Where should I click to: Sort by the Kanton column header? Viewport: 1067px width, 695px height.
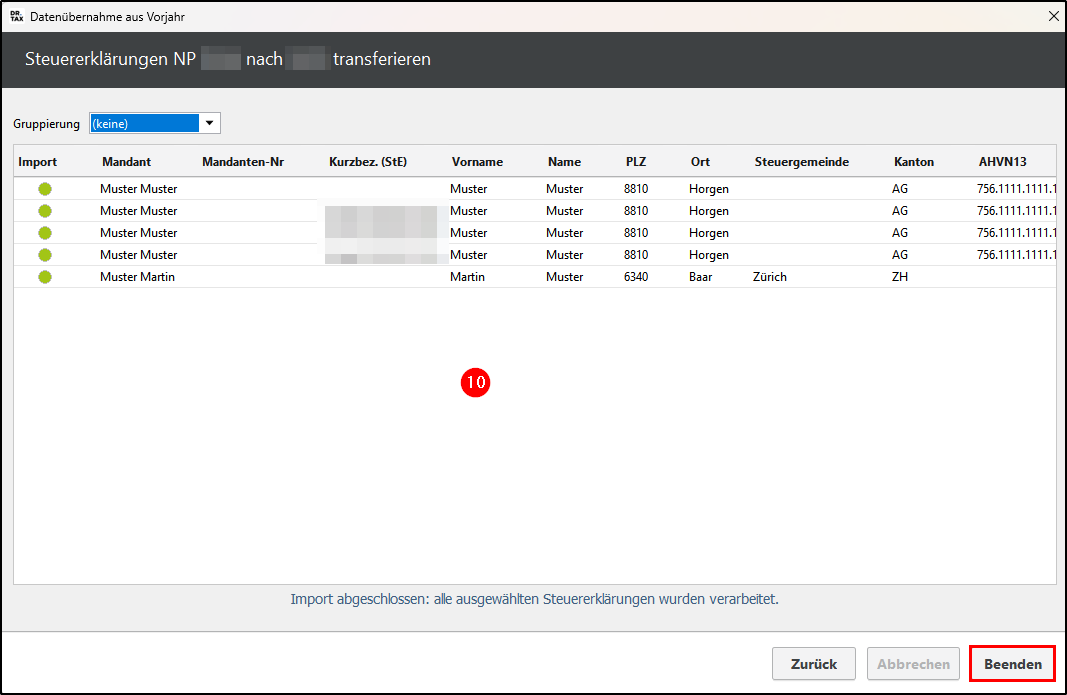pyautogui.click(x=914, y=162)
